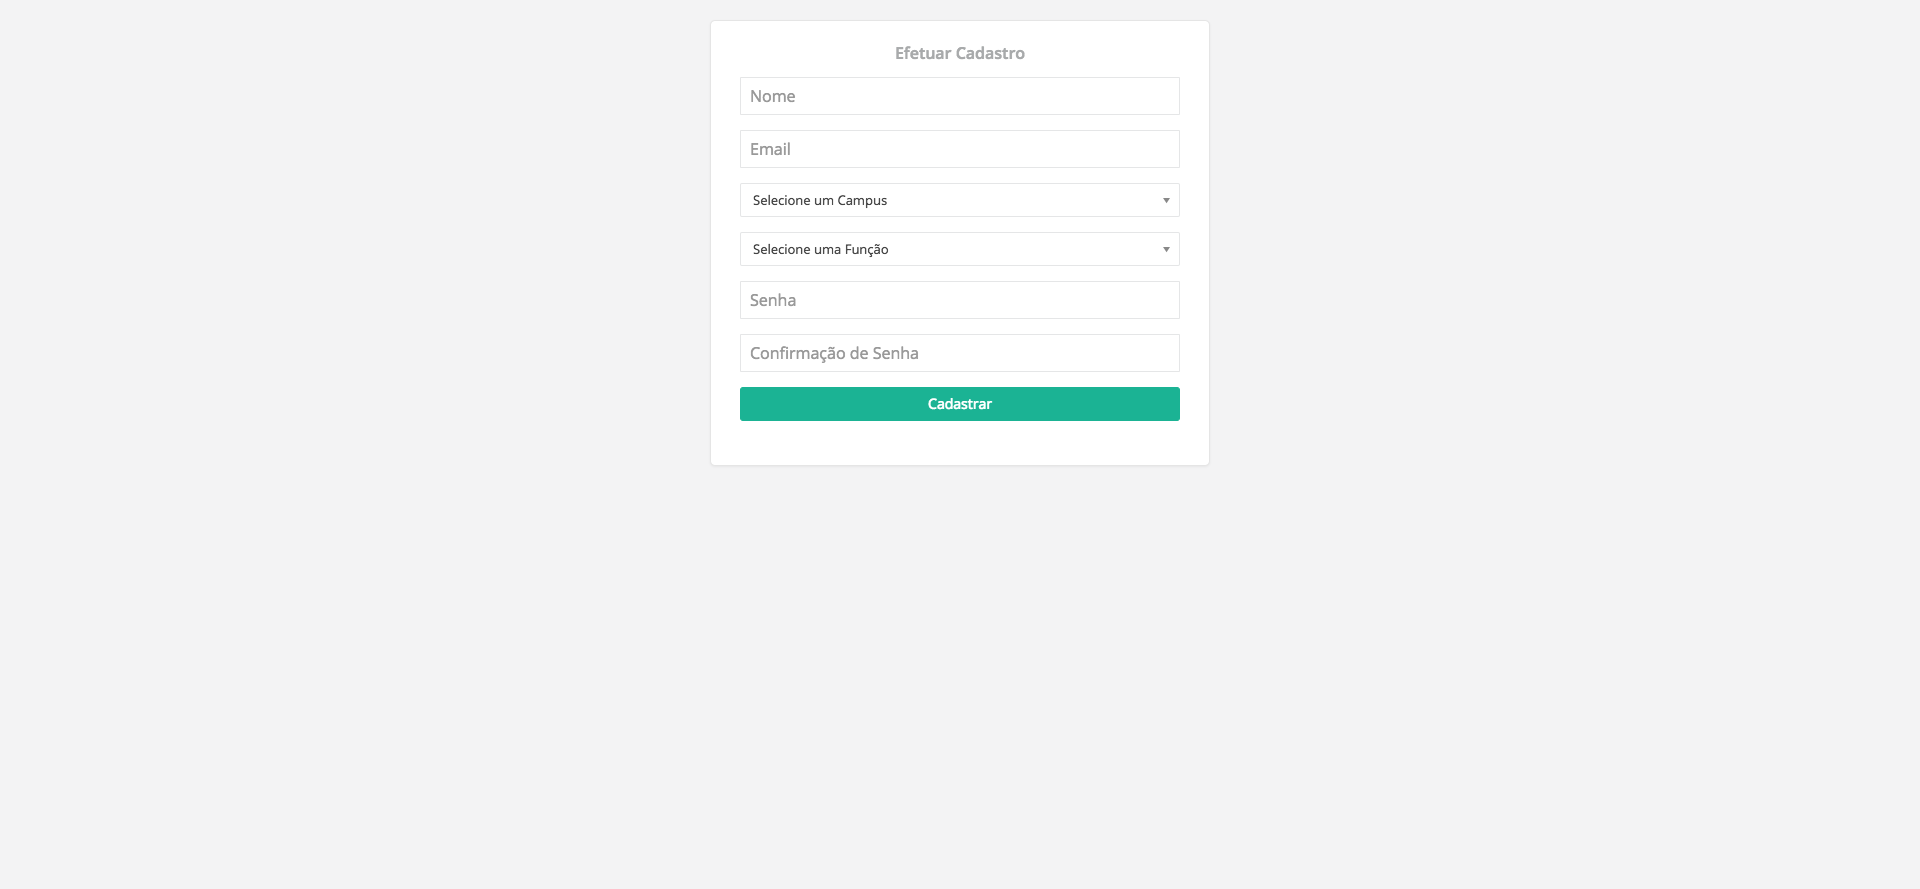
Task: Focus the password confirmation input
Action: pyautogui.click(x=960, y=353)
